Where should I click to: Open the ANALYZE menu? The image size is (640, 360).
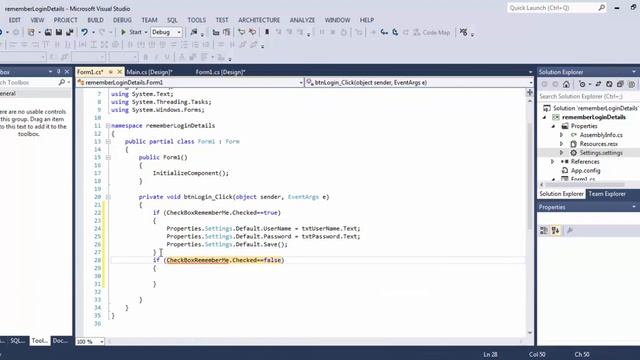(302, 20)
